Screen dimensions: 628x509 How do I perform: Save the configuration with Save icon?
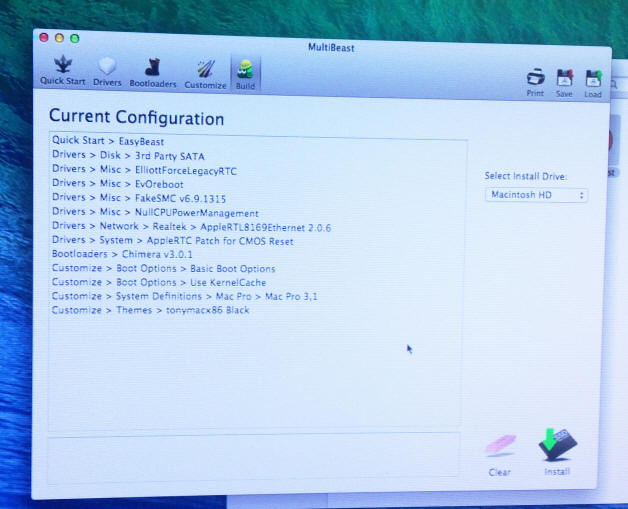click(x=564, y=80)
